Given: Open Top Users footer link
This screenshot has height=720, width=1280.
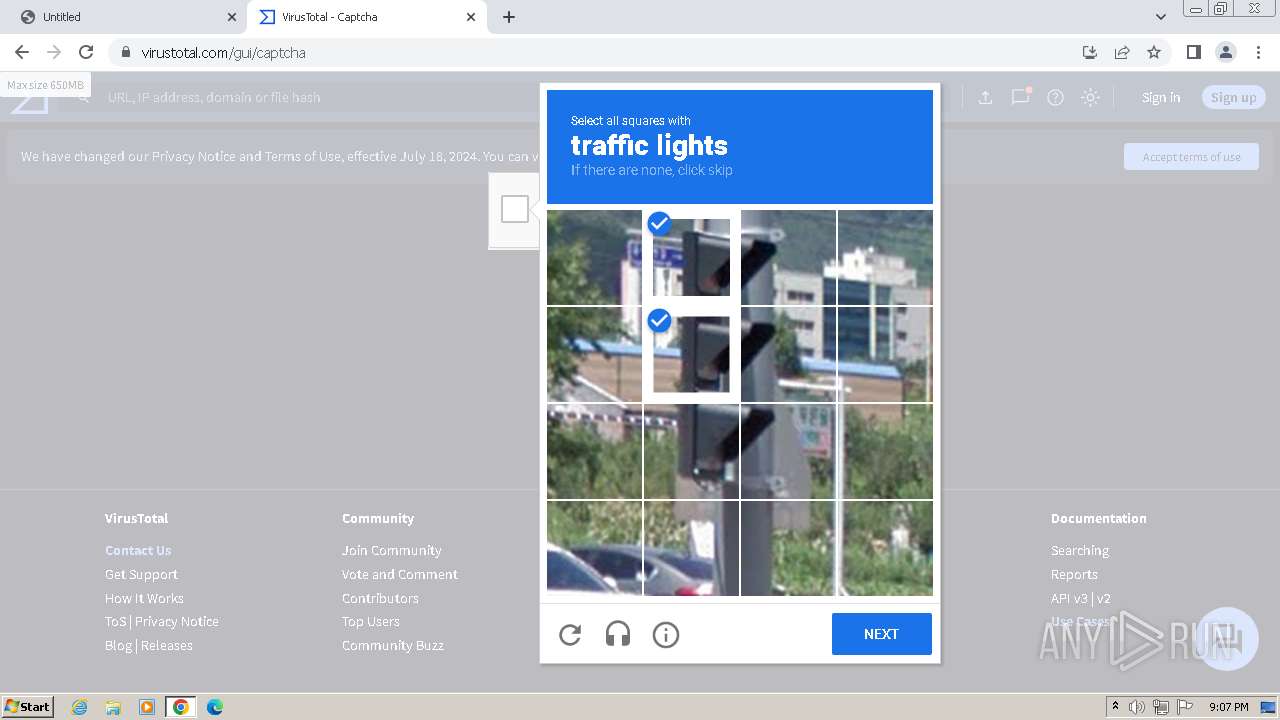Looking at the screenshot, I should (x=370, y=621).
